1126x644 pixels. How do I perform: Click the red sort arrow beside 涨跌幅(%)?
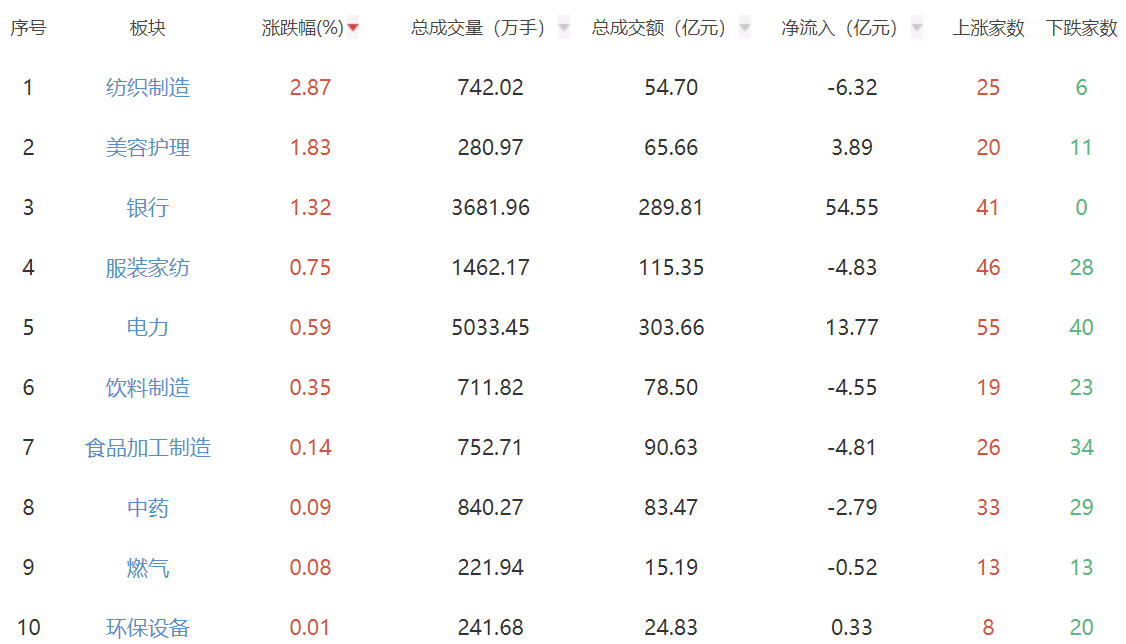tap(353, 28)
